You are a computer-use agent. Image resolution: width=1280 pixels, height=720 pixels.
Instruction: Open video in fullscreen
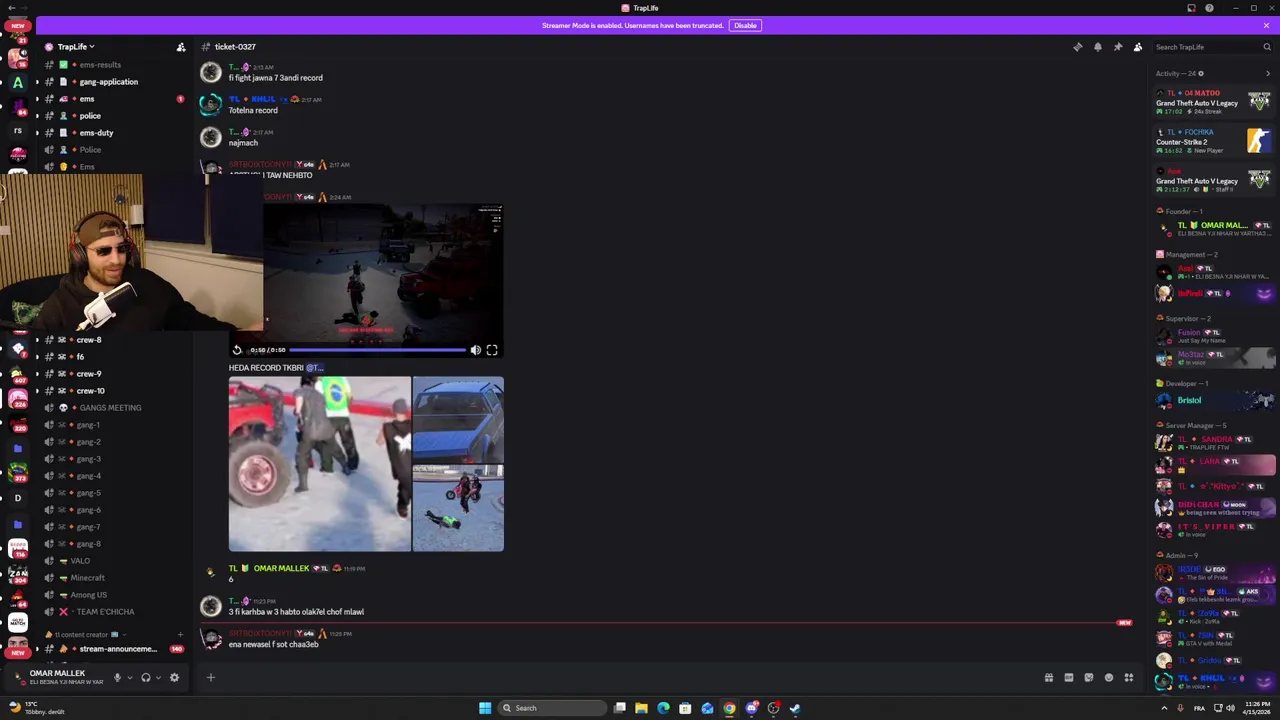pos(492,350)
